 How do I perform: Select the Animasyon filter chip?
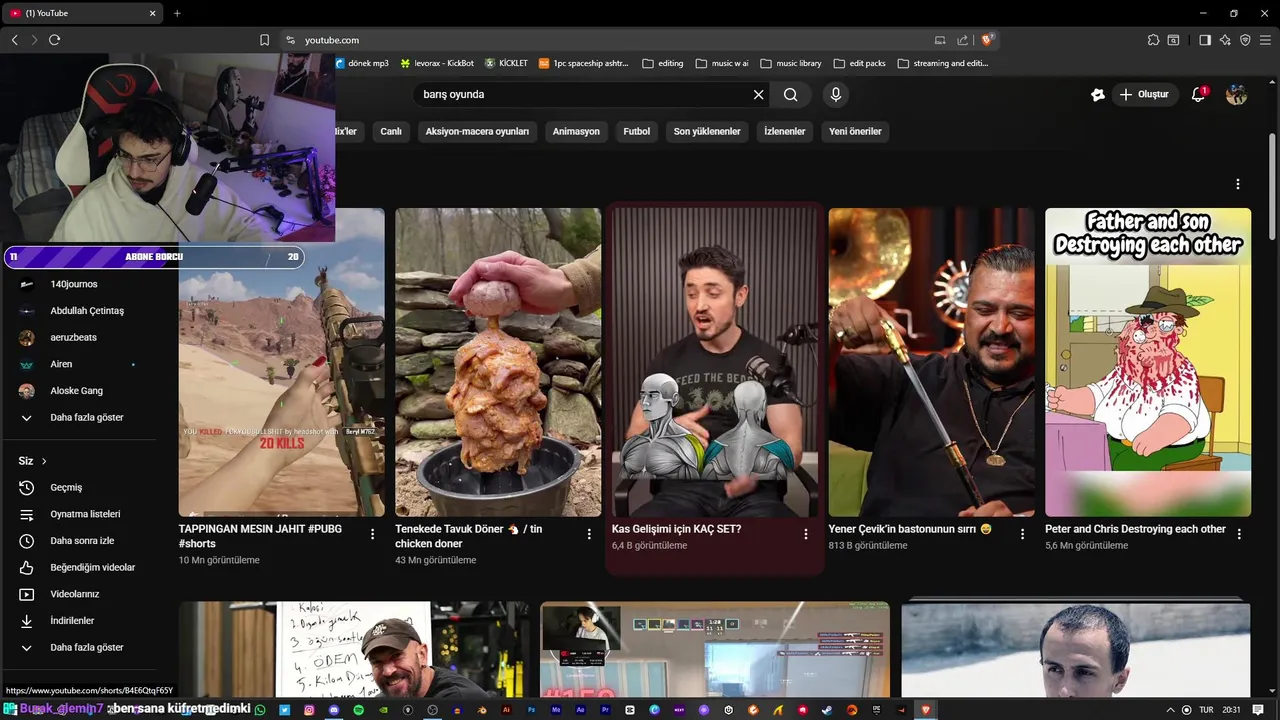point(576,131)
